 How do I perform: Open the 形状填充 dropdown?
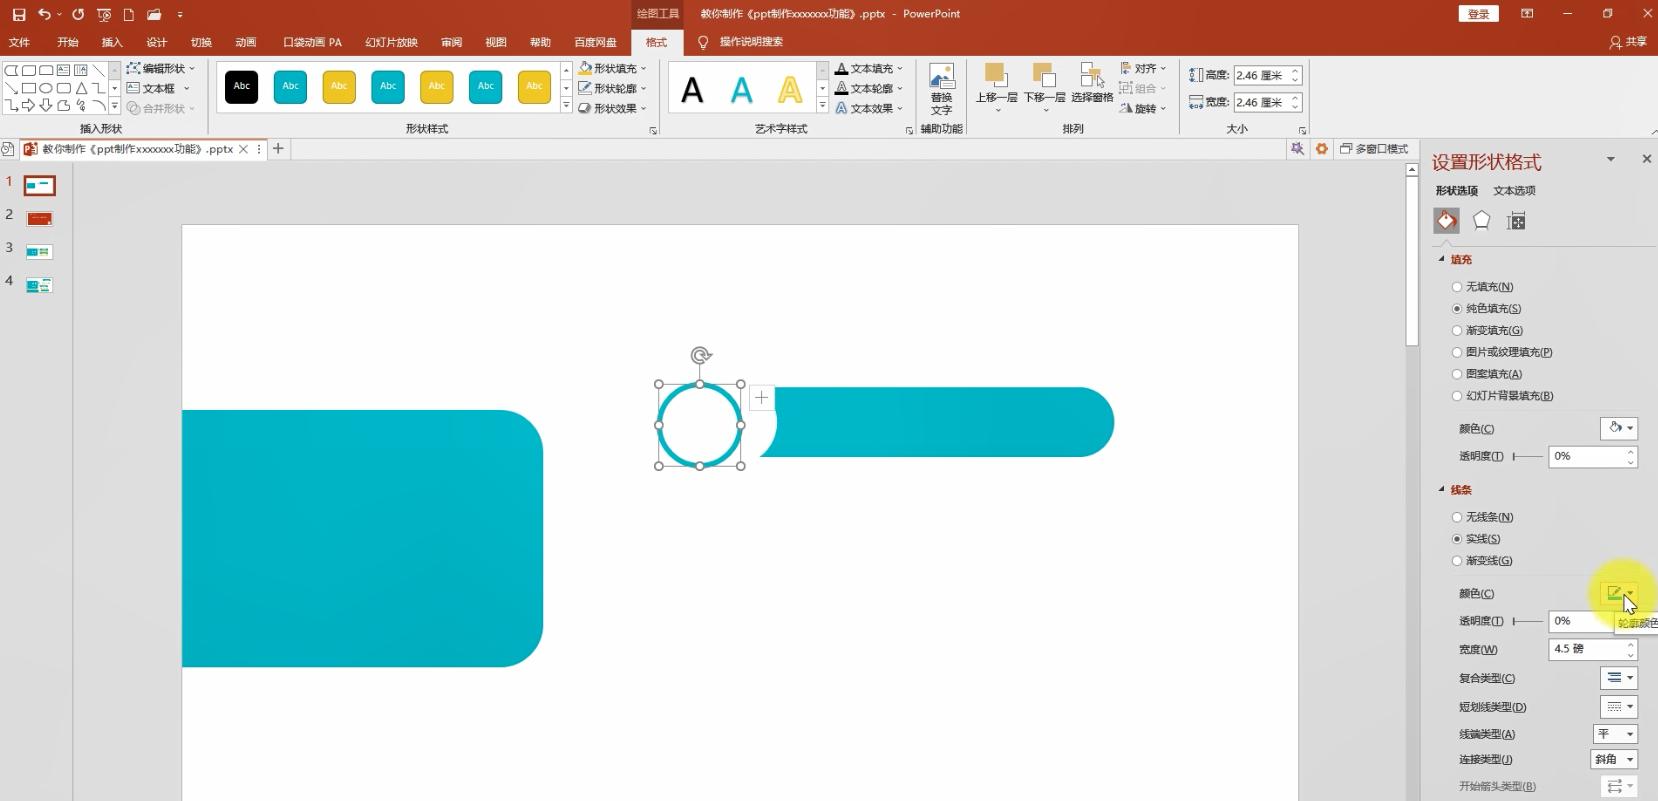pyautogui.click(x=612, y=68)
